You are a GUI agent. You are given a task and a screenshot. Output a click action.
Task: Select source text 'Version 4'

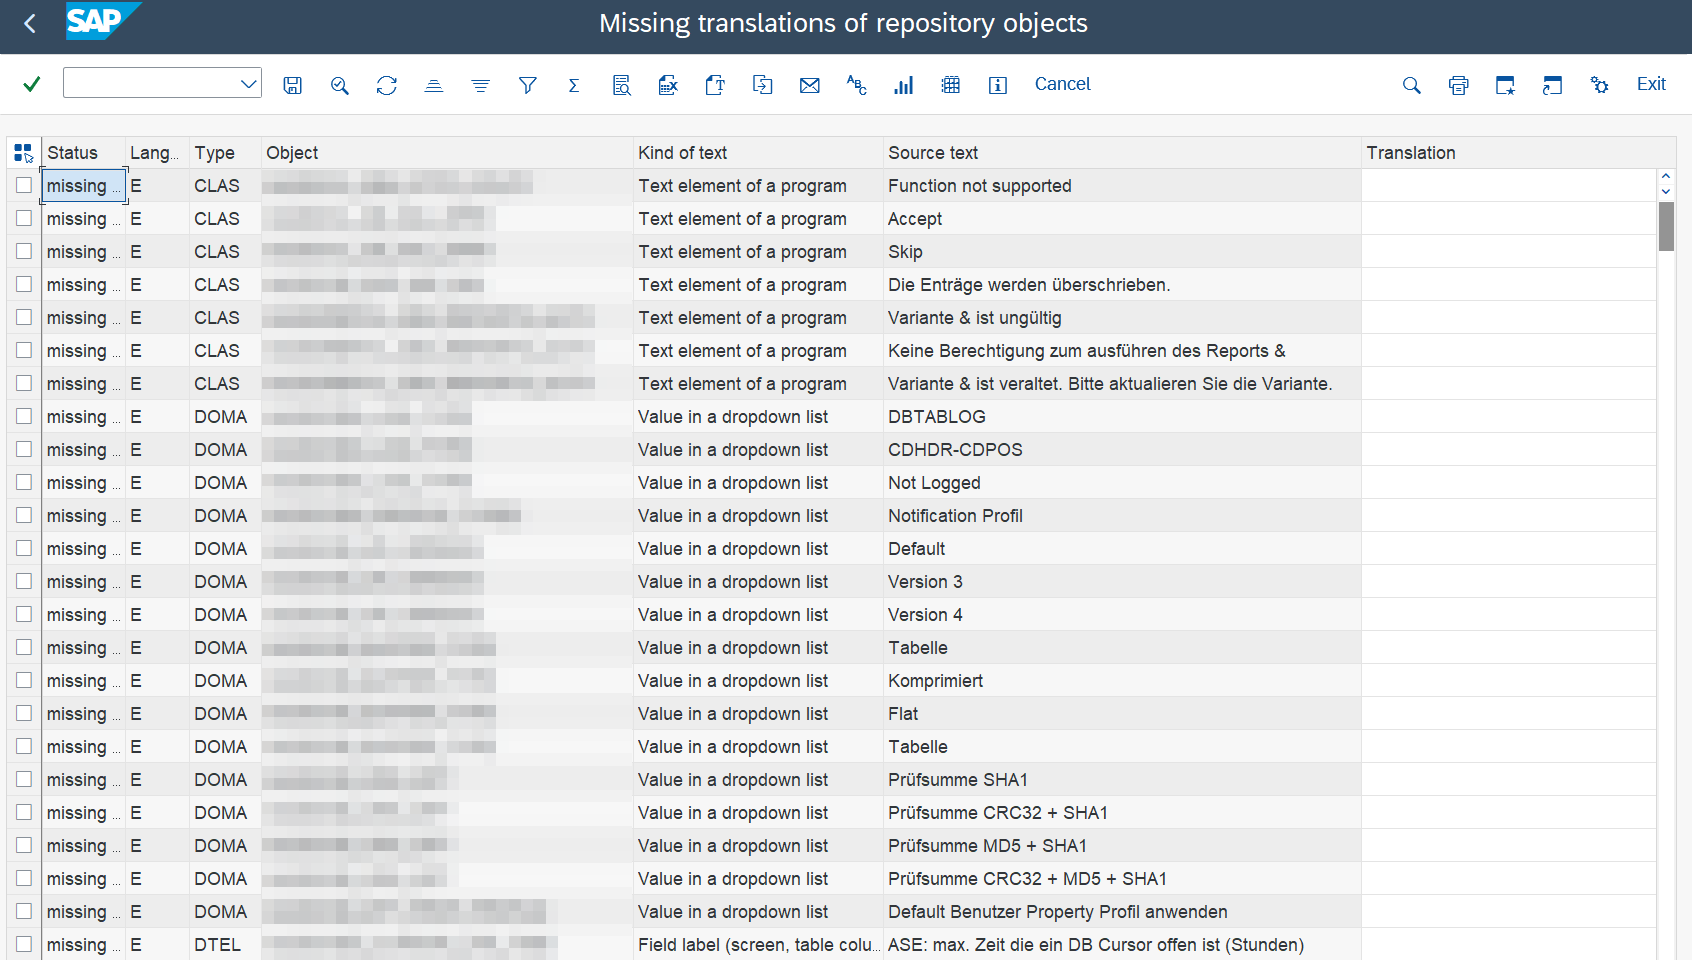tap(926, 614)
